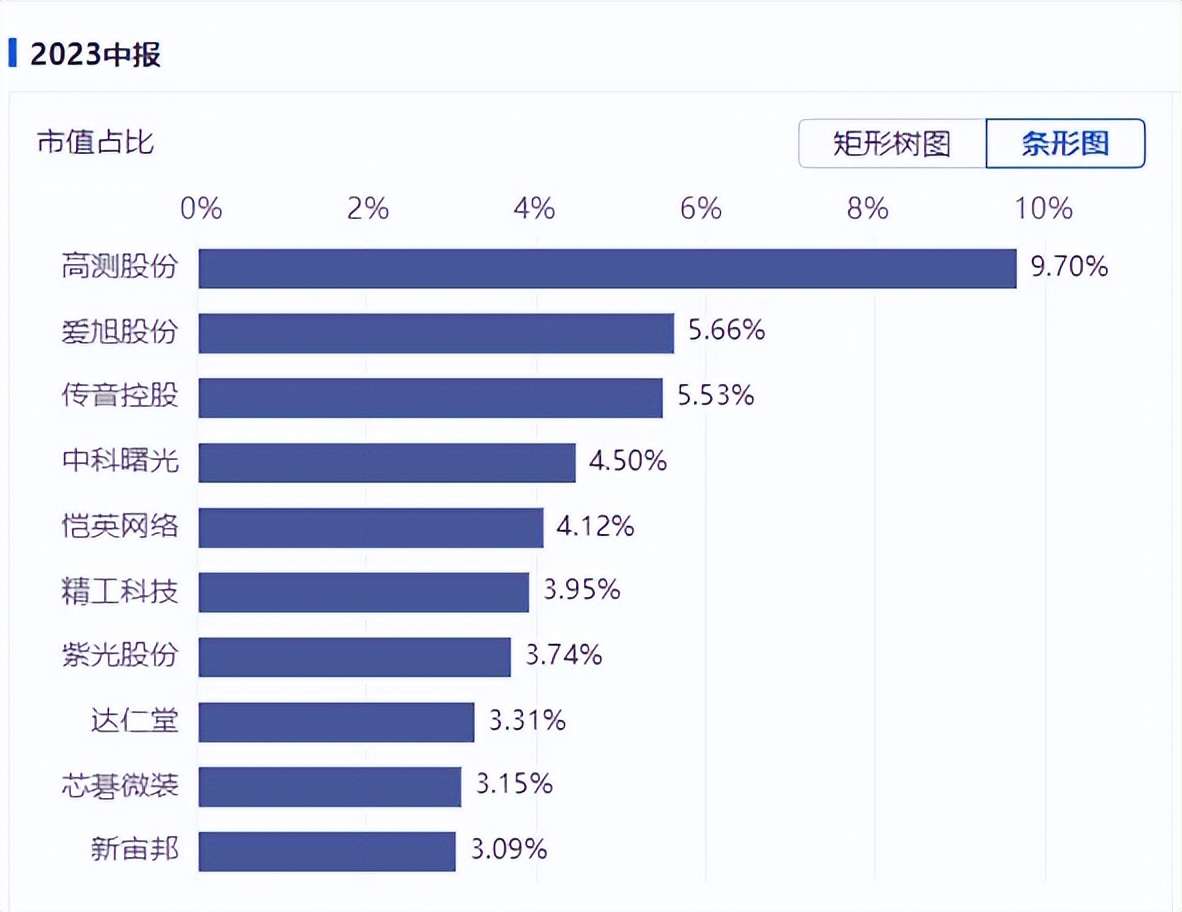Click the 恺英网络 bar

tap(371, 527)
